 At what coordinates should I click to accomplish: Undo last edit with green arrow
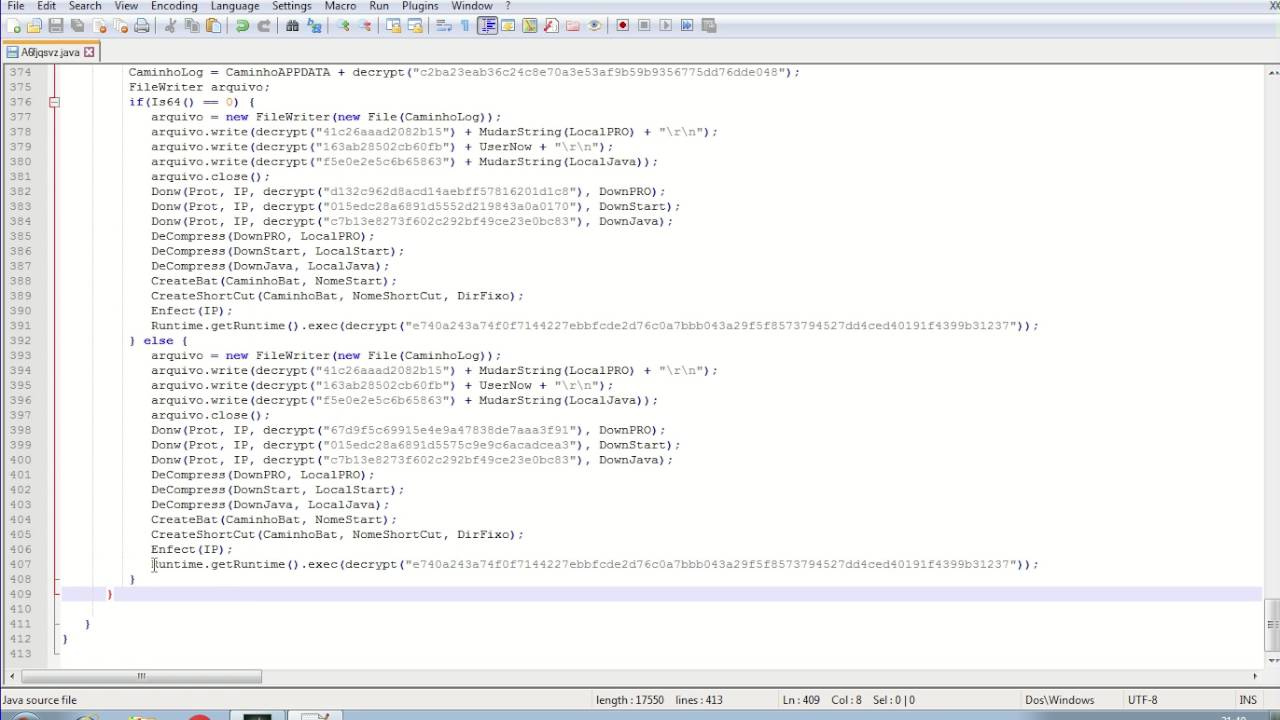(x=242, y=25)
